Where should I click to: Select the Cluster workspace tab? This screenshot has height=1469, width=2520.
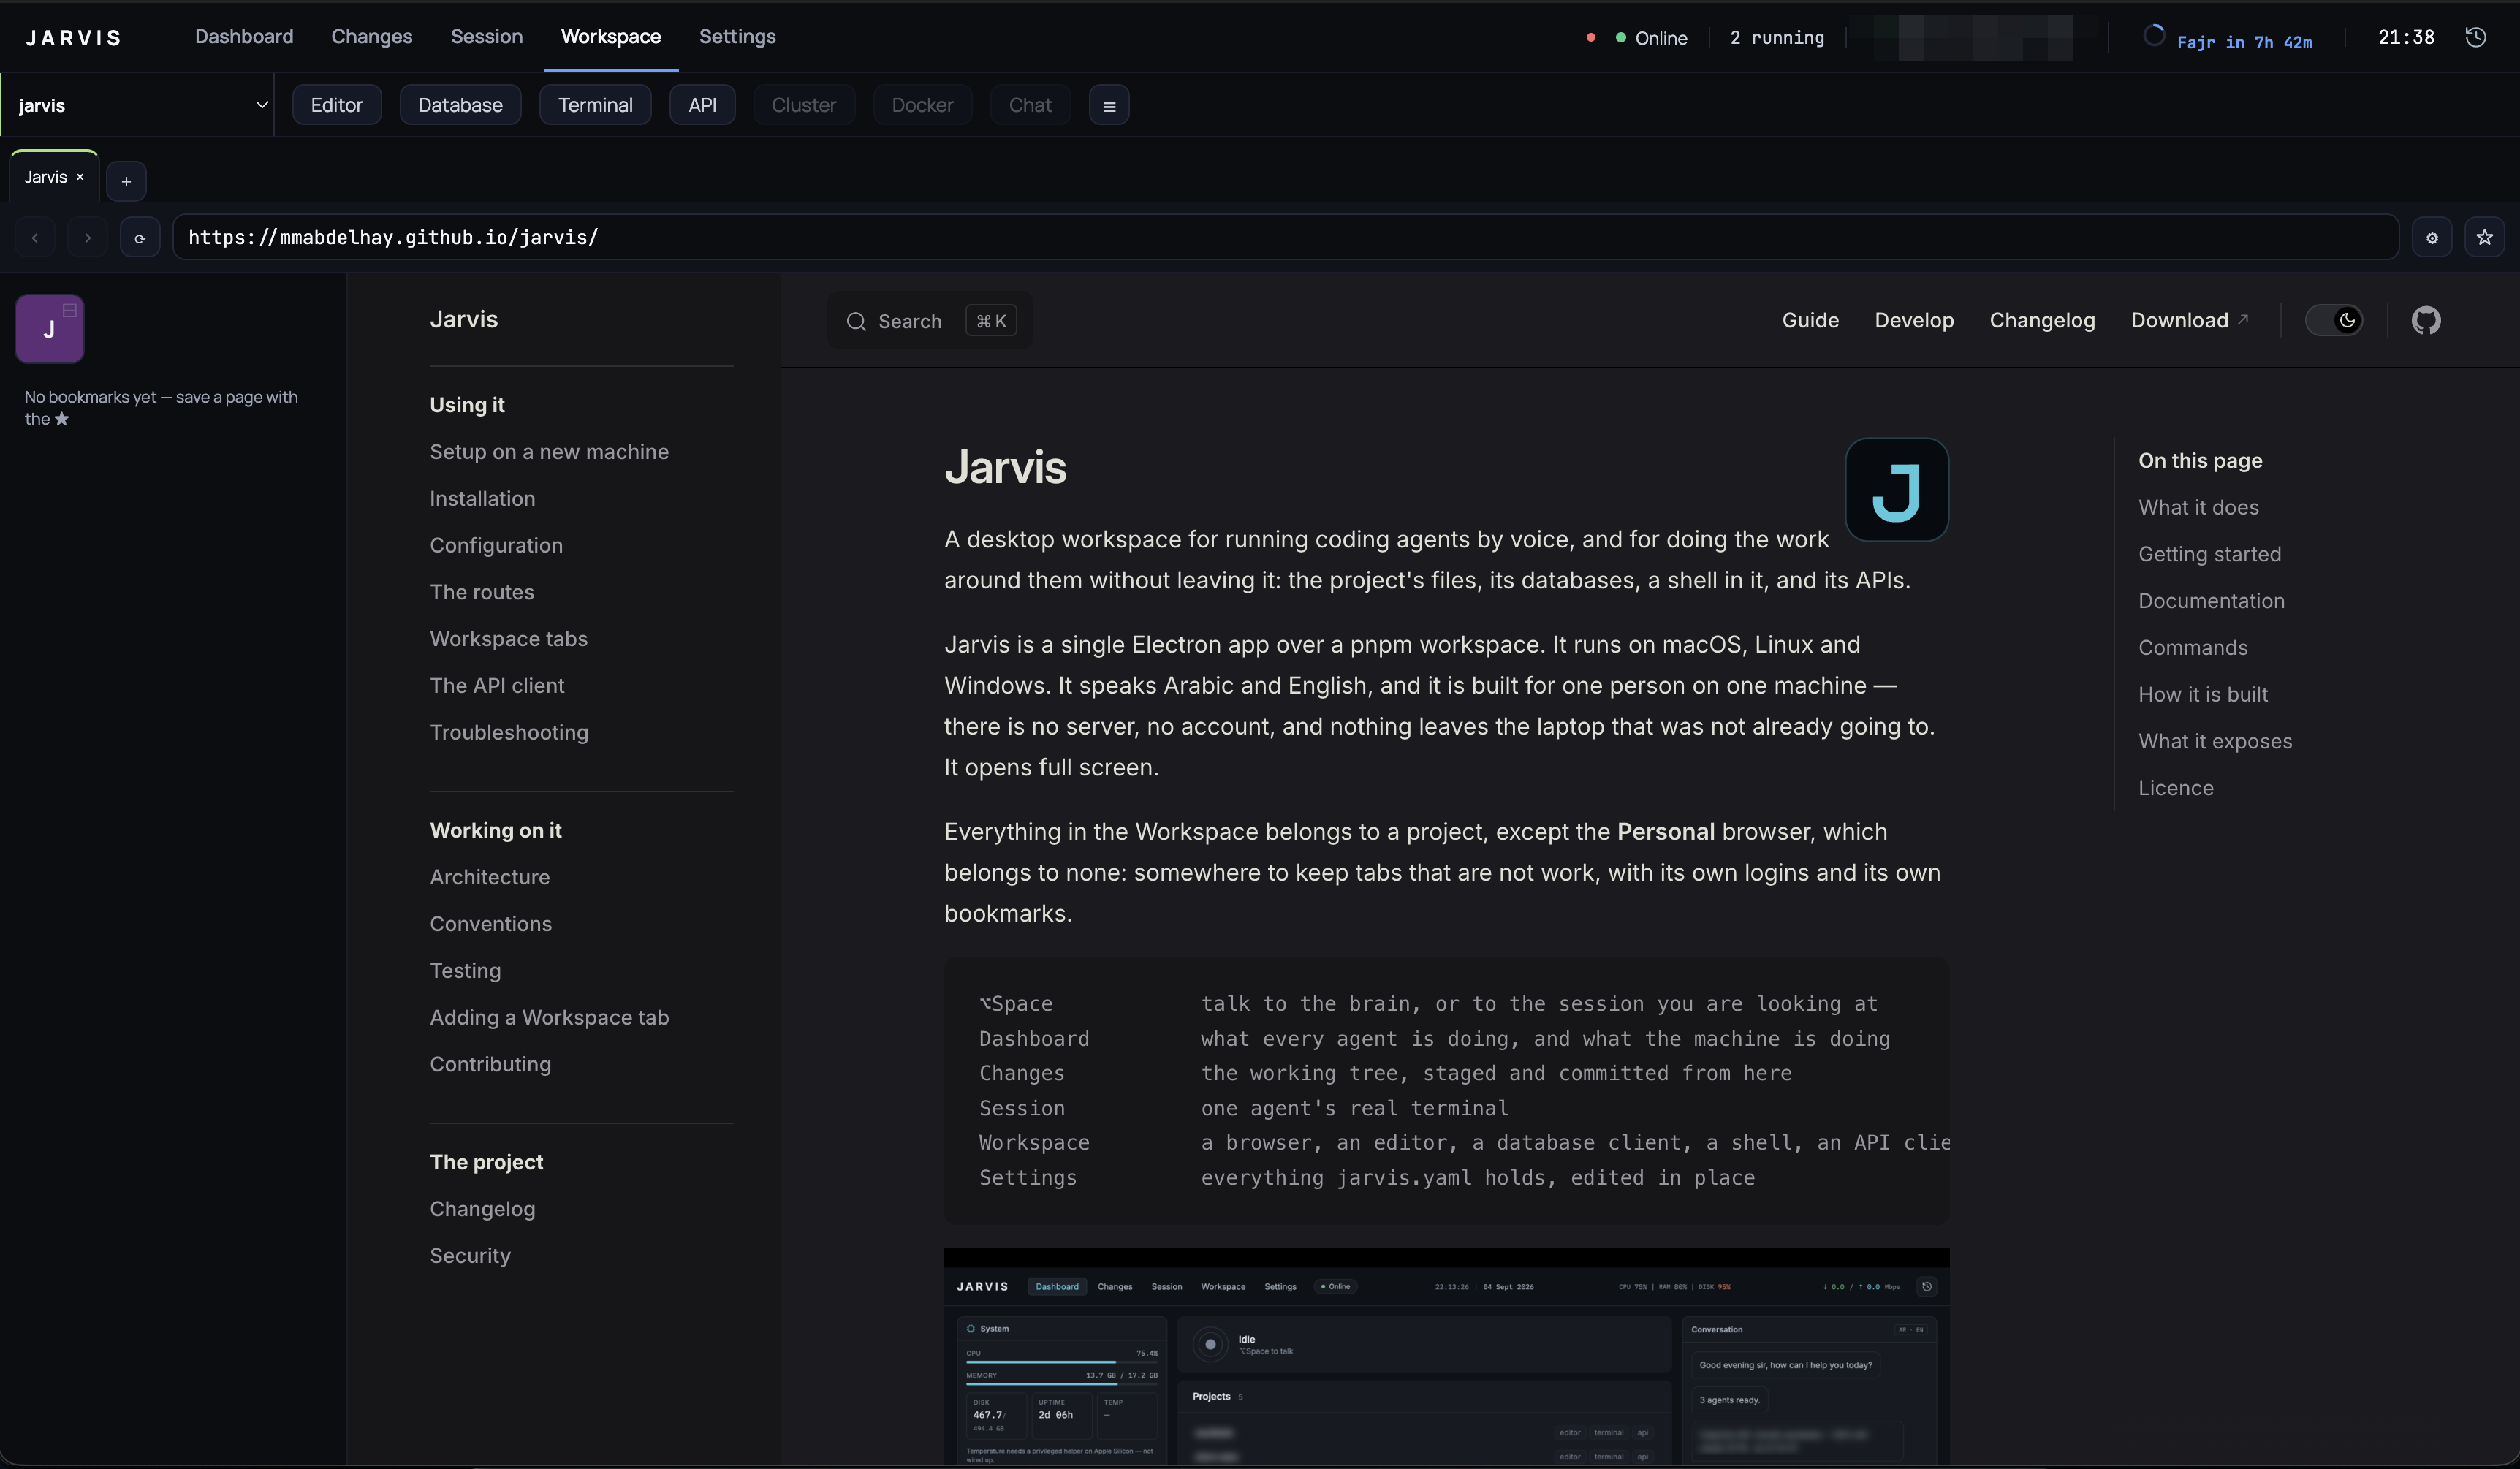coord(803,105)
